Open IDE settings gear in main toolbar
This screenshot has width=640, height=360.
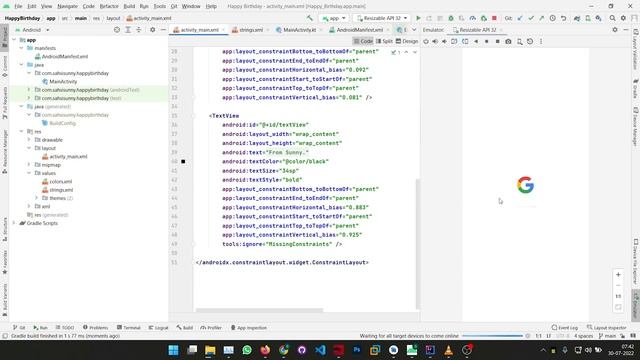click(623, 18)
